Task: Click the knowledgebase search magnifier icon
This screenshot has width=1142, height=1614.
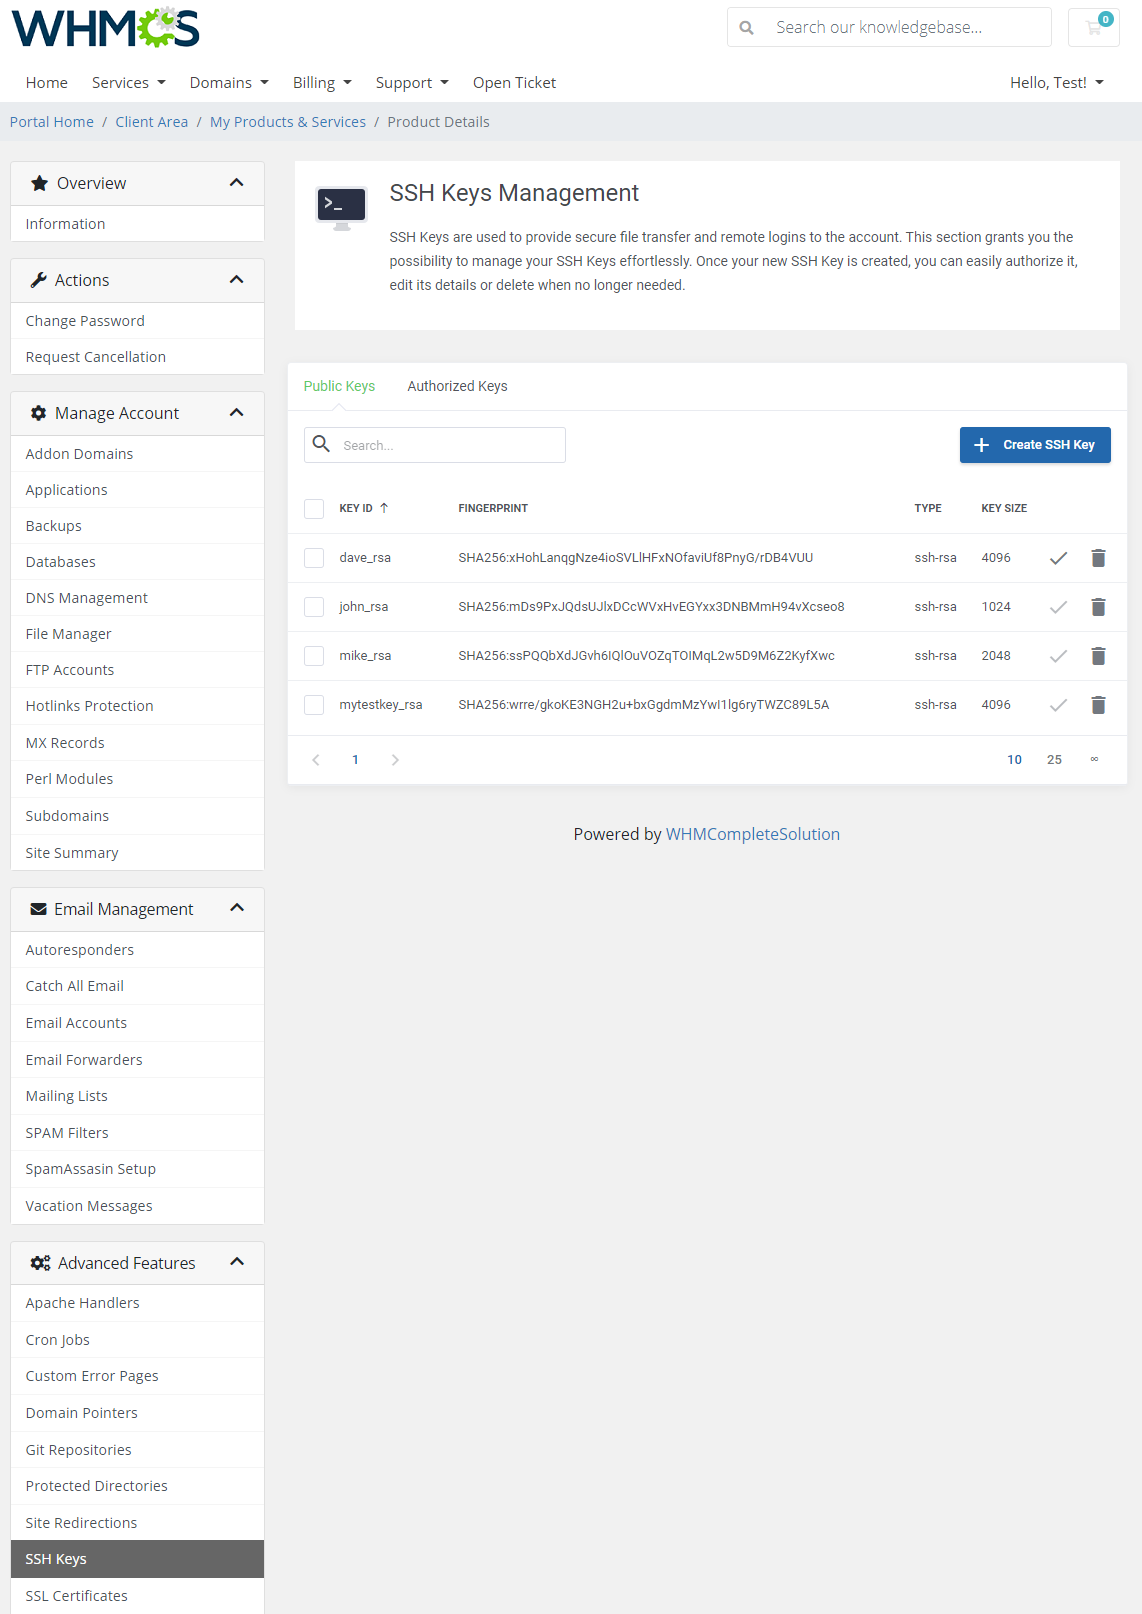Action: pos(747,28)
